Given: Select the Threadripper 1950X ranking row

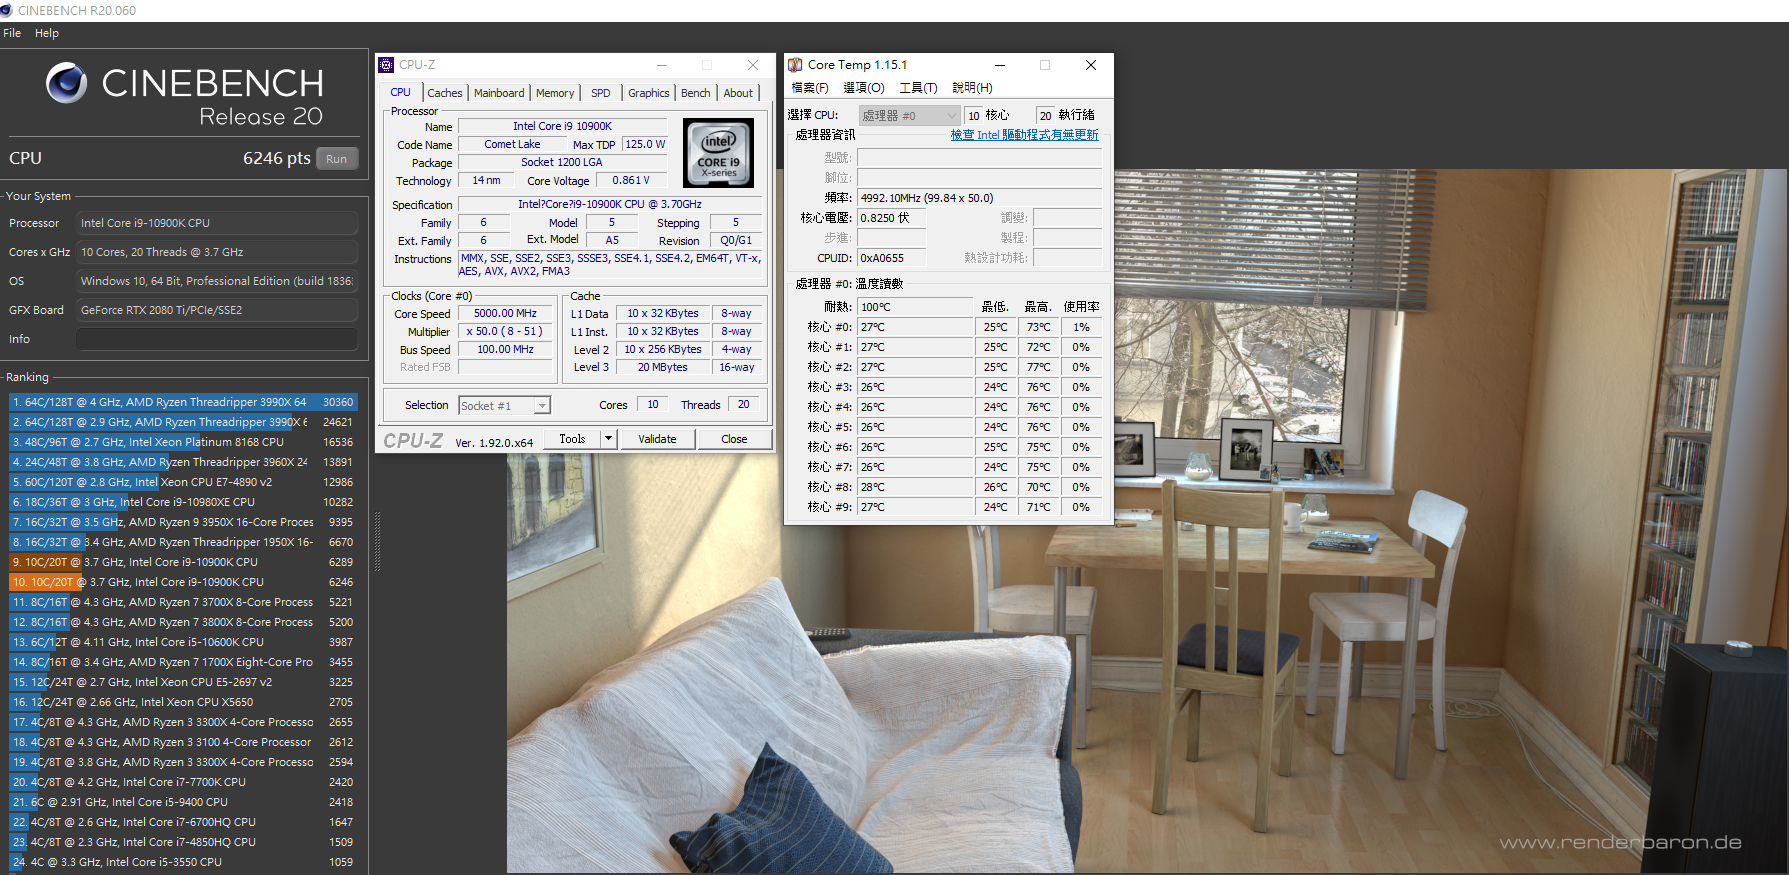Looking at the screenshot, I should click(x=183, y=542).
